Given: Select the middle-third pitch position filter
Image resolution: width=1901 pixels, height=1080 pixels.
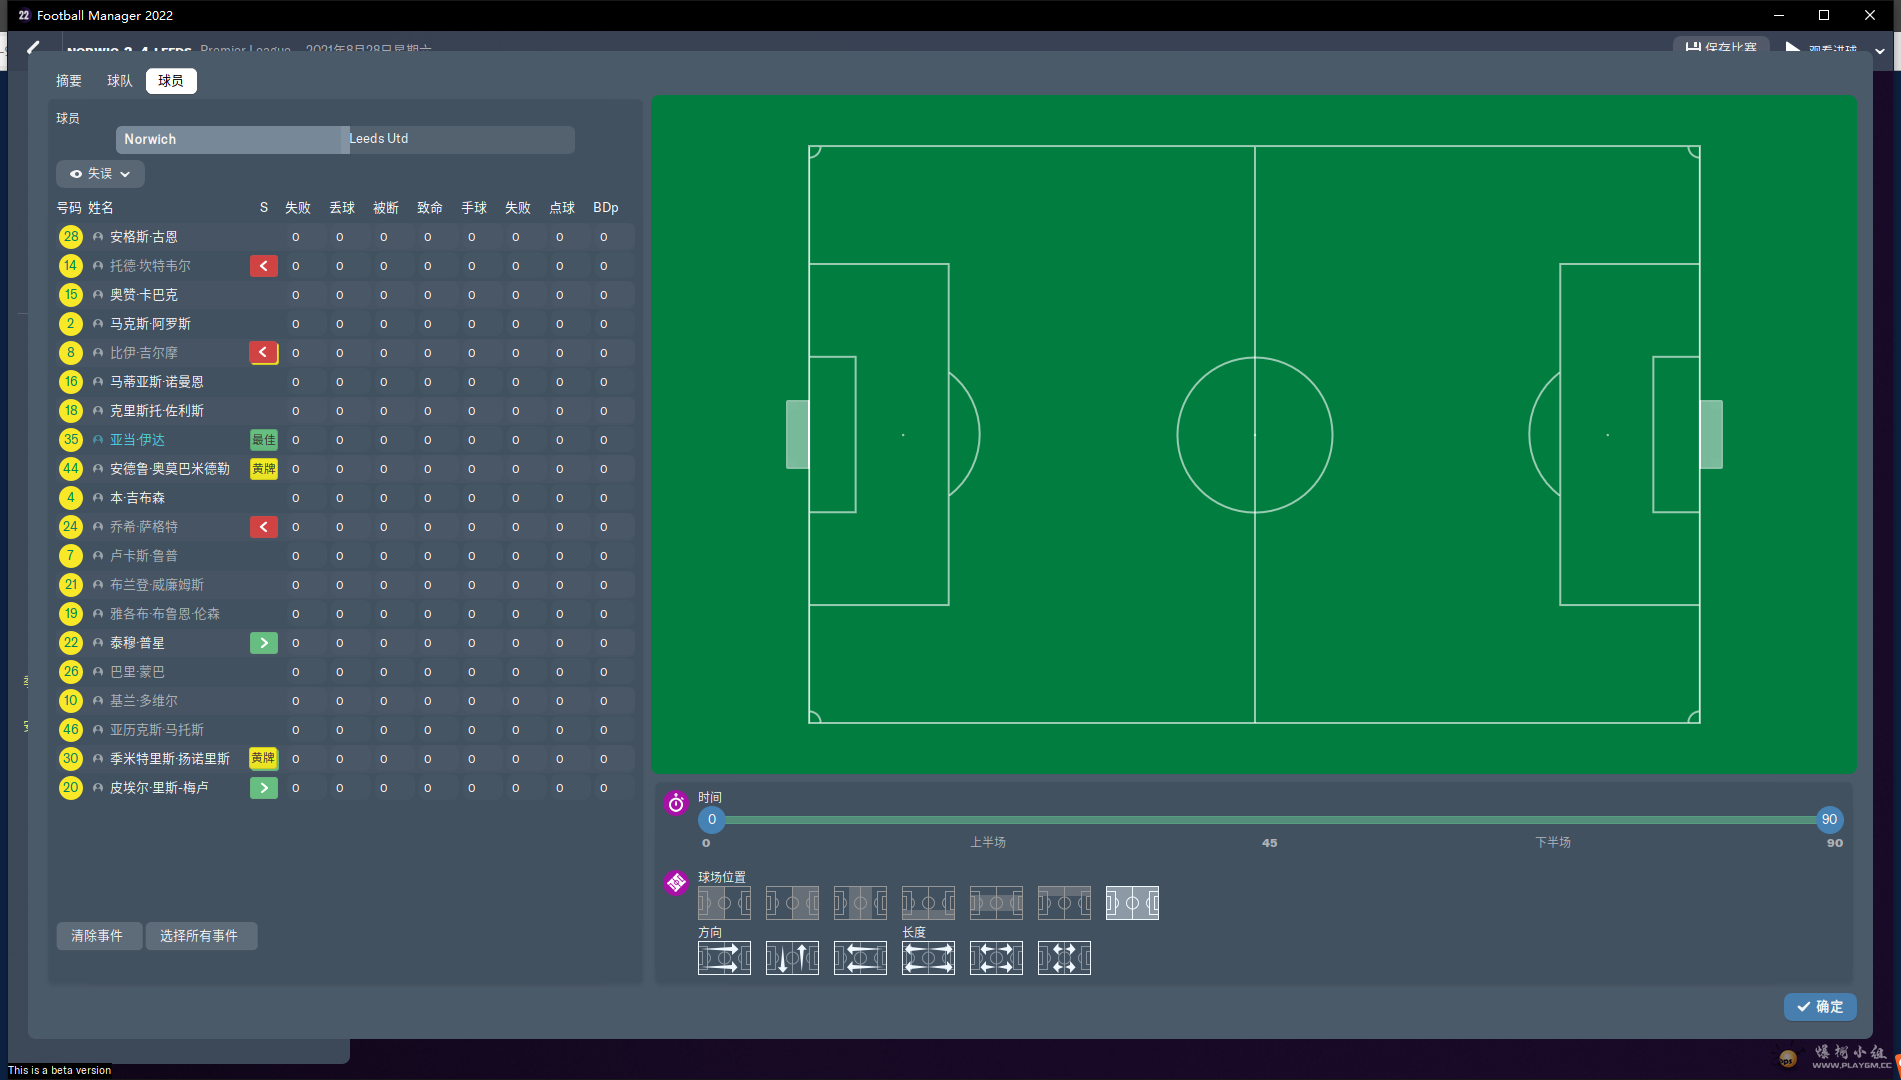Looking at the screenshot, I should coord(860,903).
